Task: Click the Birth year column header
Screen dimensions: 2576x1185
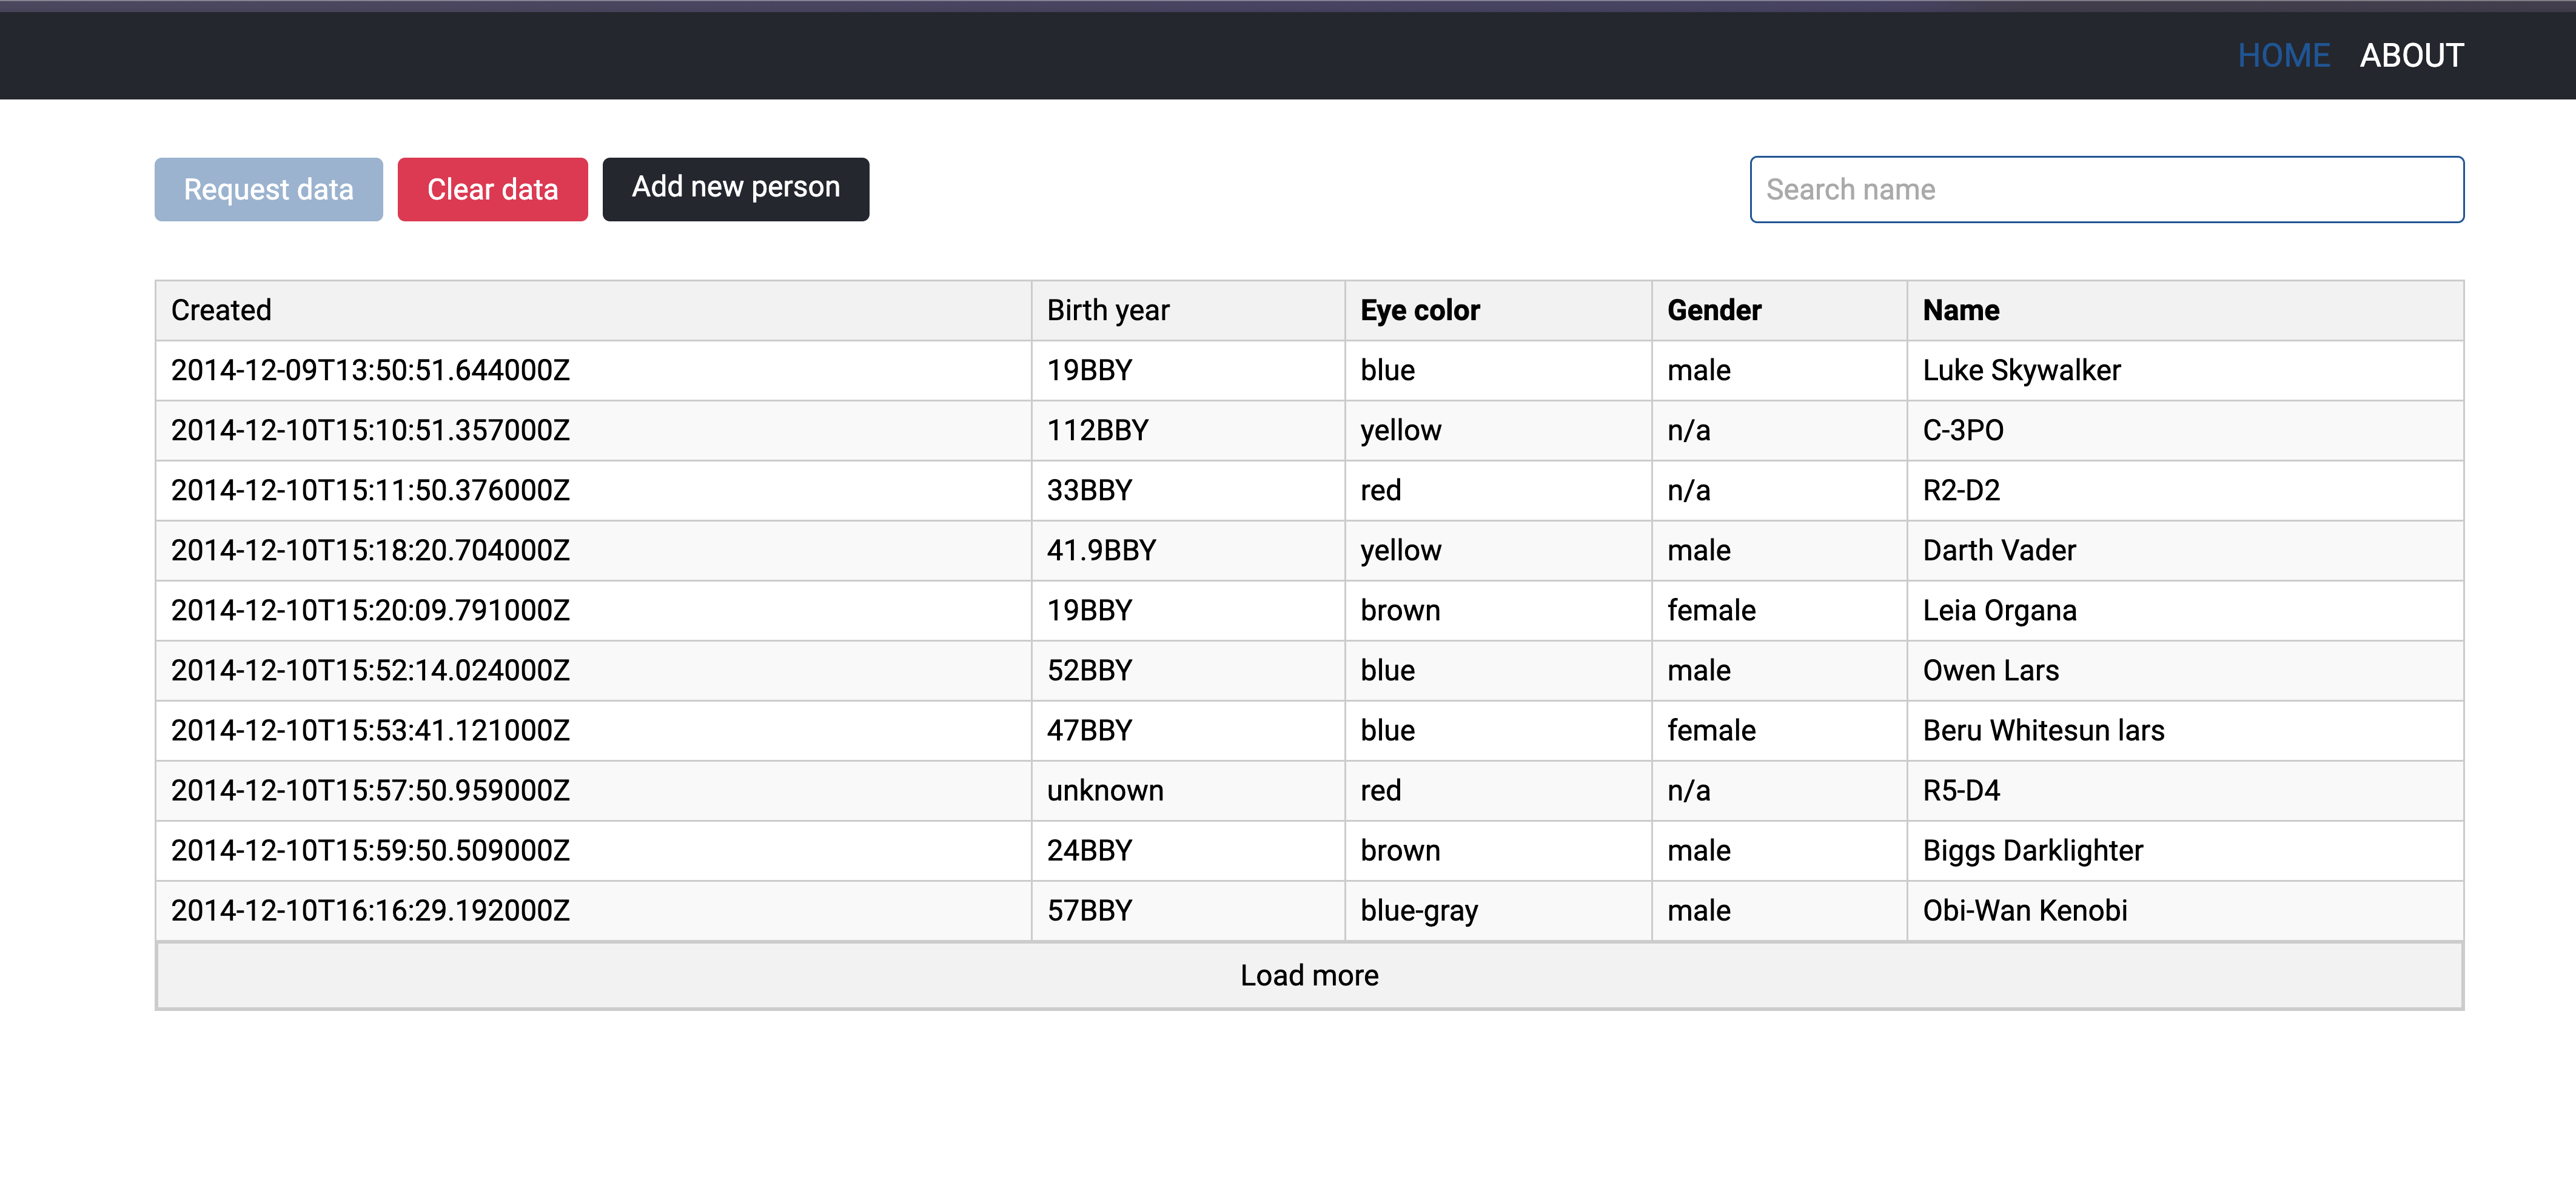Action: pos(1107,310)
